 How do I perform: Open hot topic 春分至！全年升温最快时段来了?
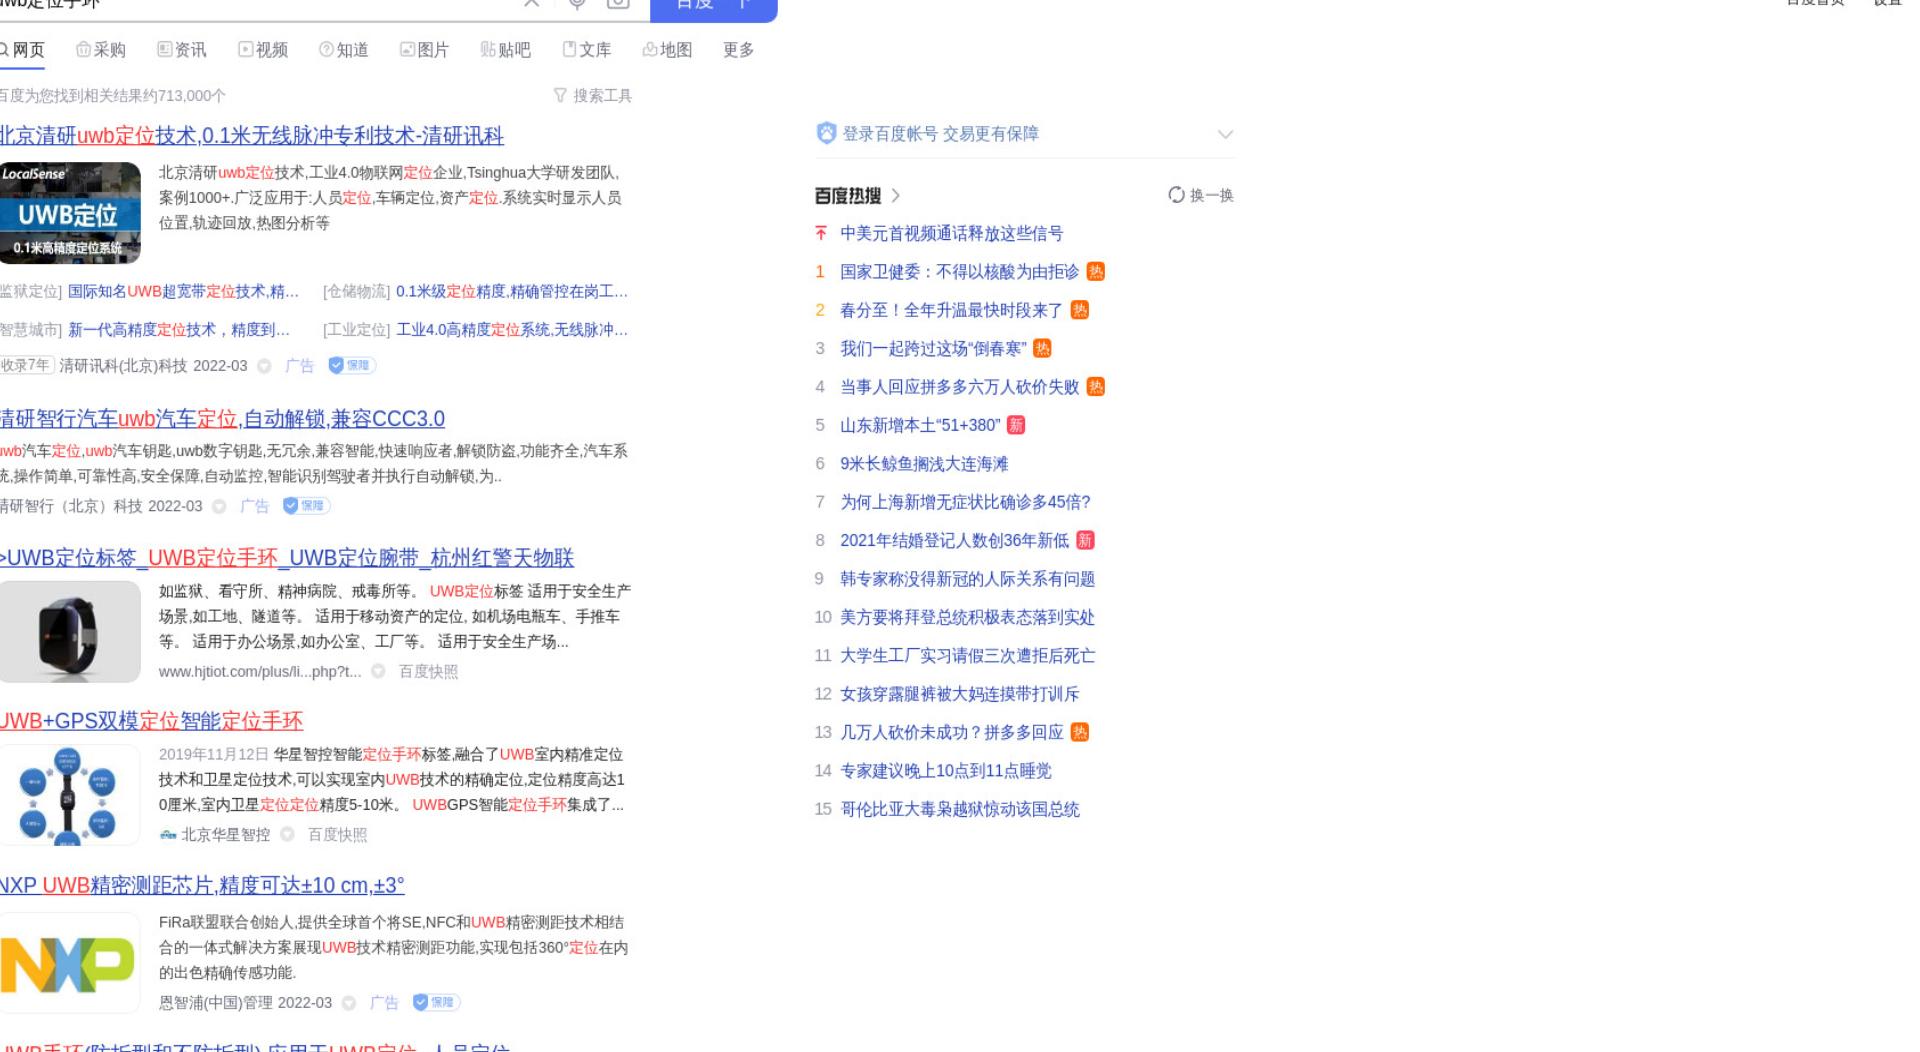click(951, 311)
